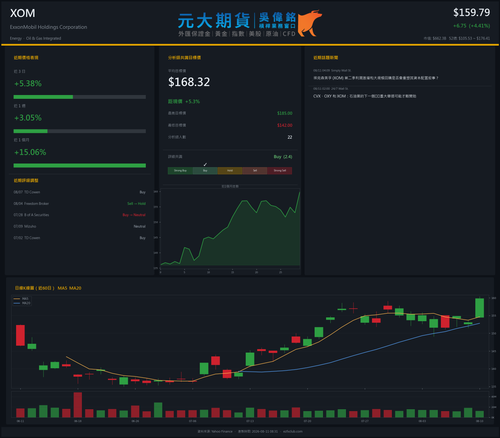The image size is (500, 438).
Task: Click the 07/28 B of A Securities row
Action: [80, 215]
